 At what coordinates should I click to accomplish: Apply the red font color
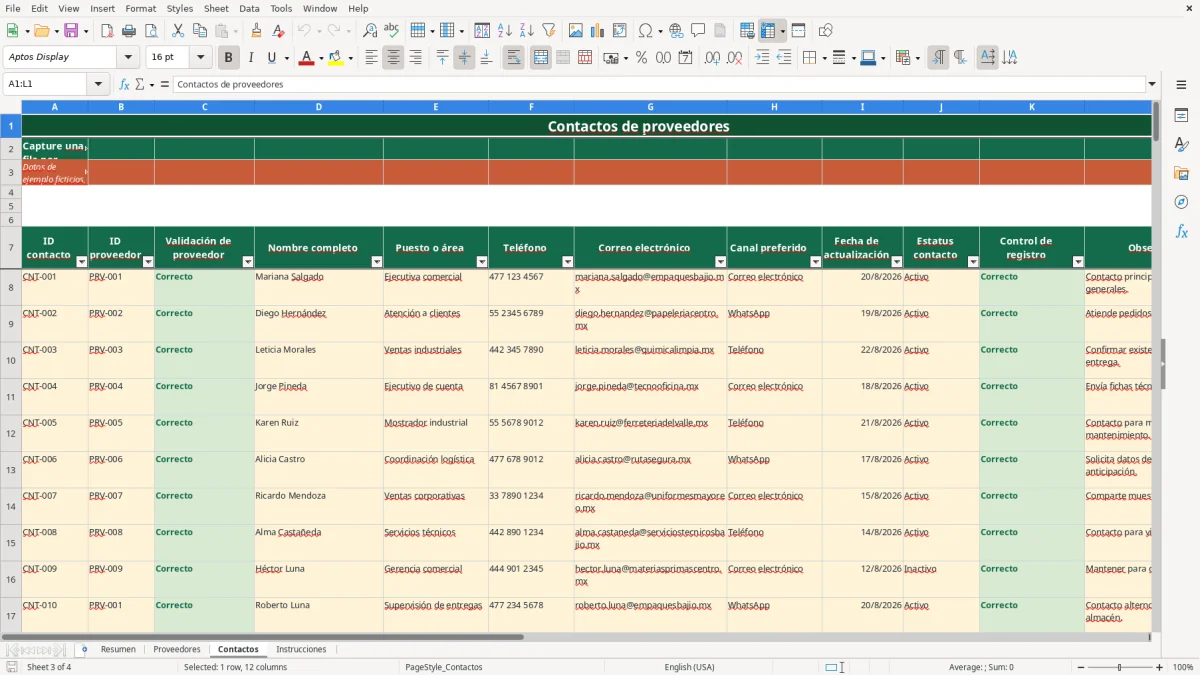306,58
